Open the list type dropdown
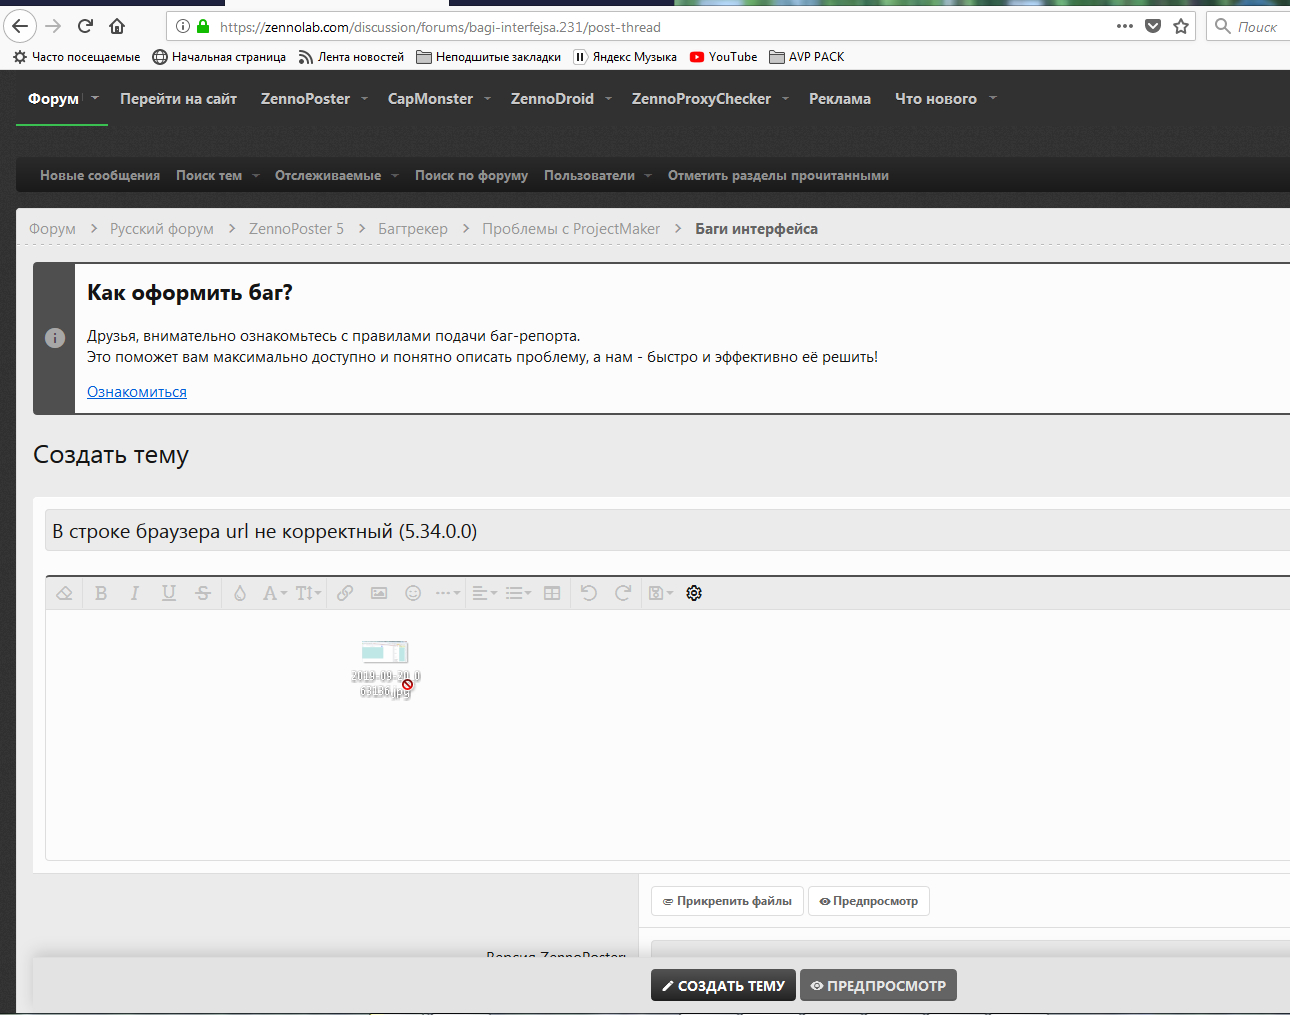The width and height of the screenshot is (1290, 1015). click(518, 593)
